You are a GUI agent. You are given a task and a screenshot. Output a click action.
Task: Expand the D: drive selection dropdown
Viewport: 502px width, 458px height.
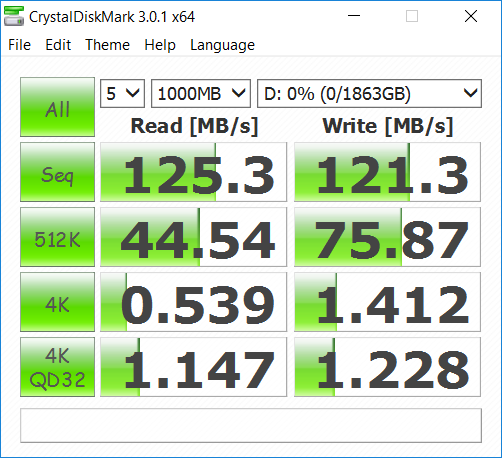click(x=369, y=93)
